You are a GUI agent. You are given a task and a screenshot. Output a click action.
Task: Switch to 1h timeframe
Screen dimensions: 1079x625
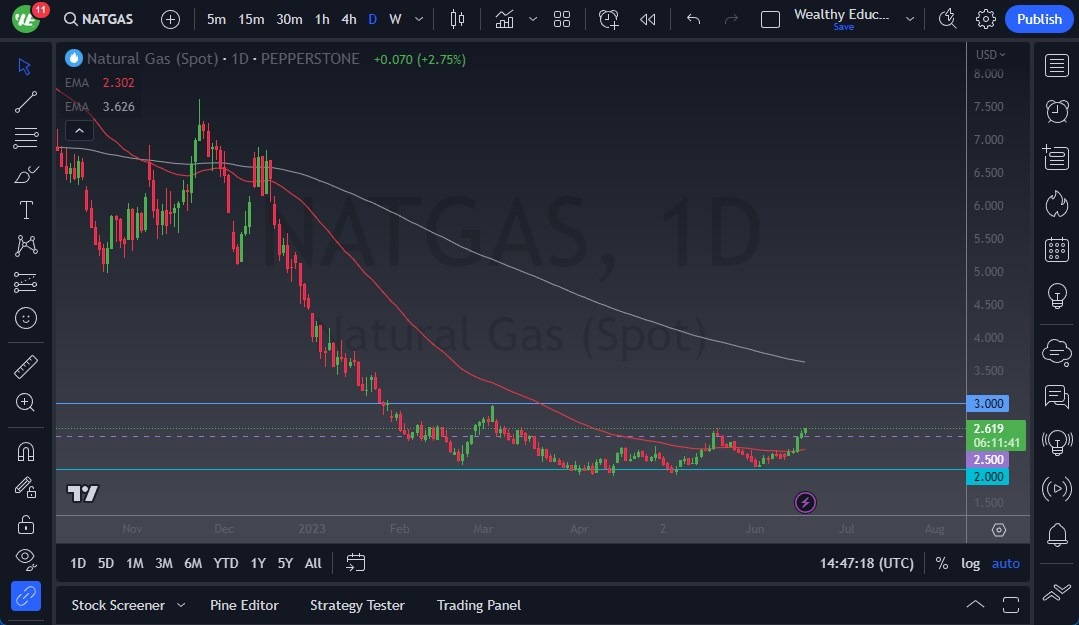pyautogui.click(x=321, y=19)
